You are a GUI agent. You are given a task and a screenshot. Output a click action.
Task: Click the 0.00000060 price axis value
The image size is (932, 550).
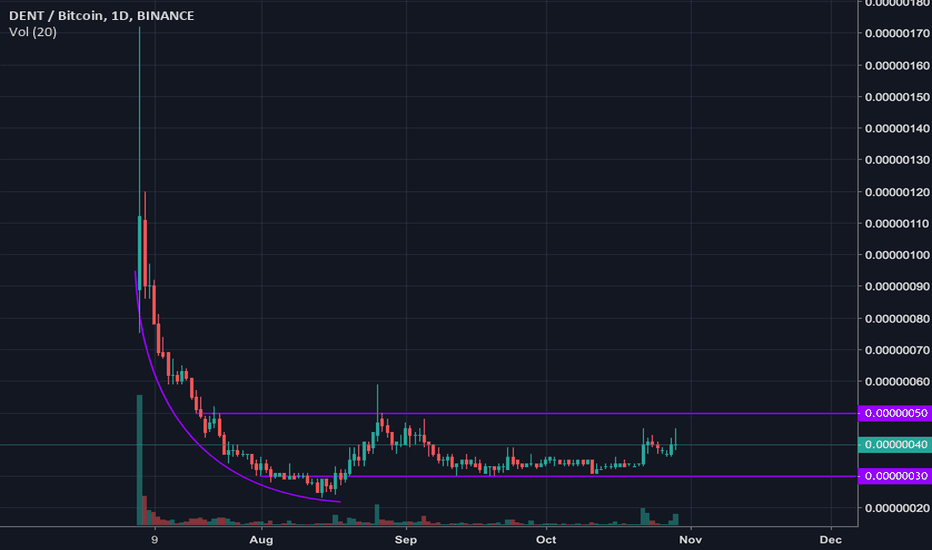click(897, 382)
